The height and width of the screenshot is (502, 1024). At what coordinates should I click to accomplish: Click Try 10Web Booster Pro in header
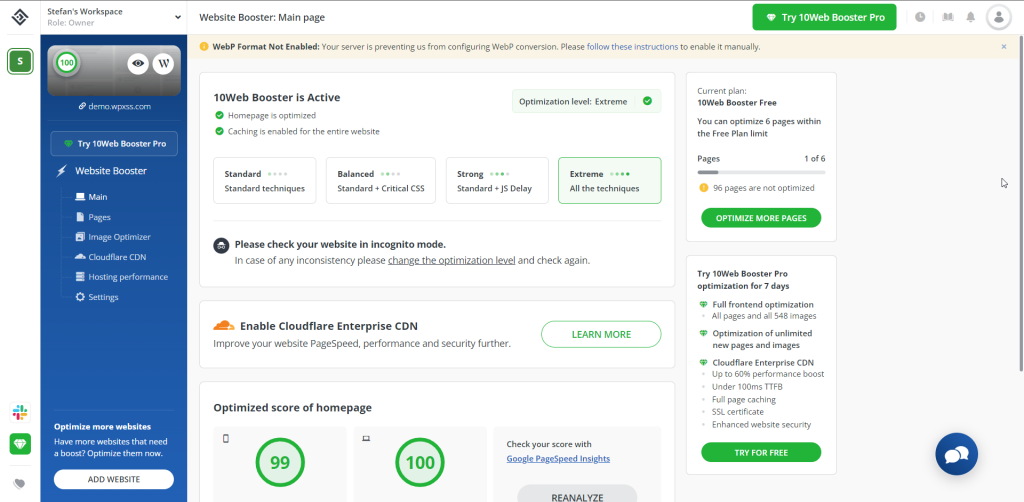coord(824,18)
